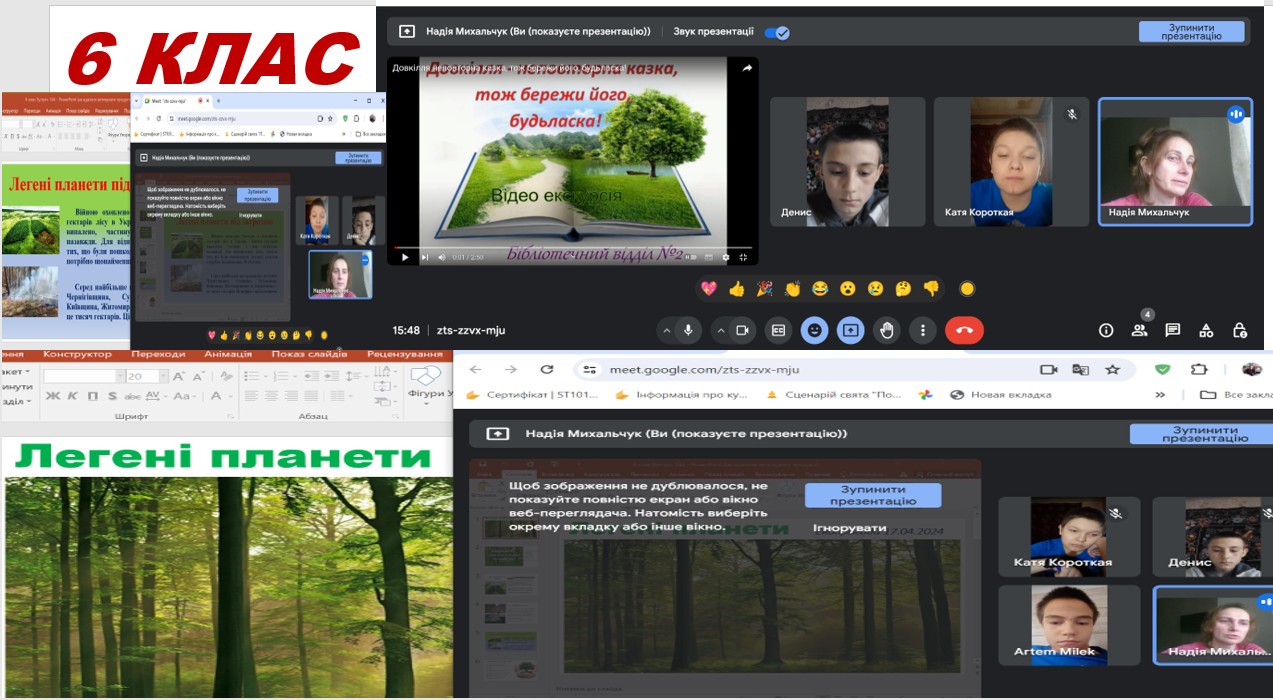Click the share arrow on the video

point(746,68)
